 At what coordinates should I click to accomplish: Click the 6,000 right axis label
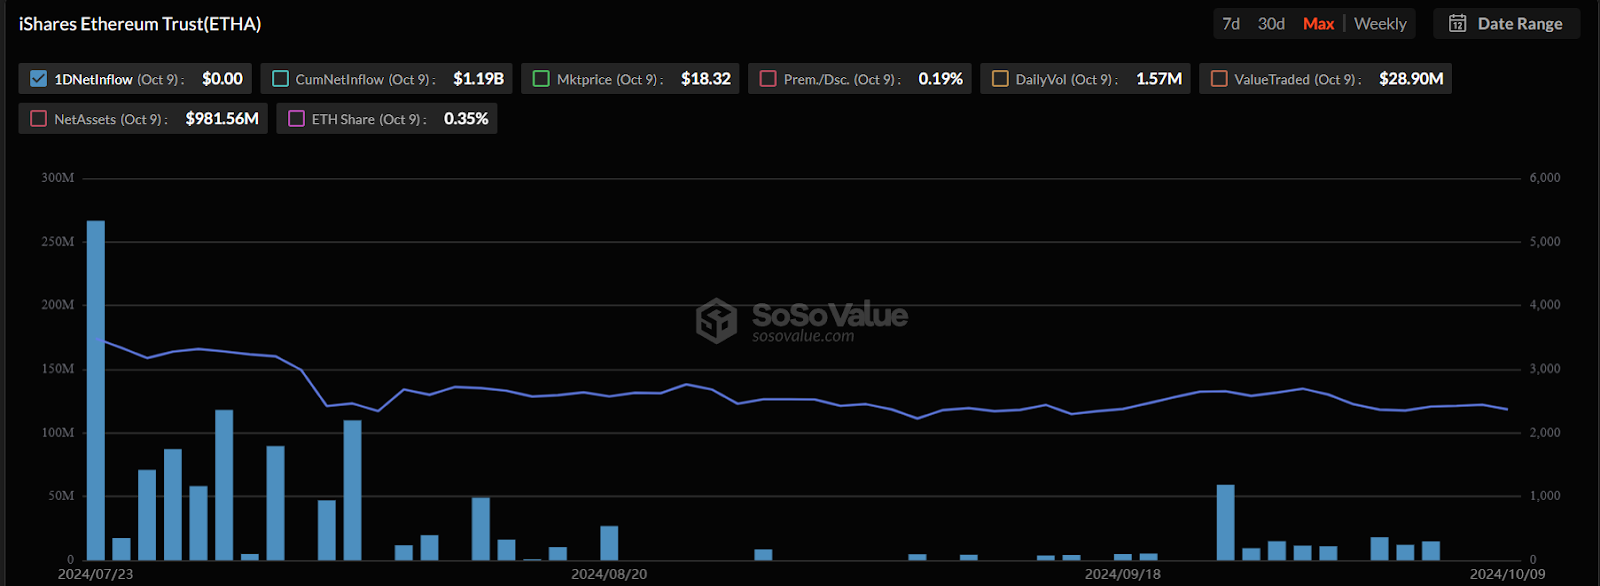point(1545,178)
